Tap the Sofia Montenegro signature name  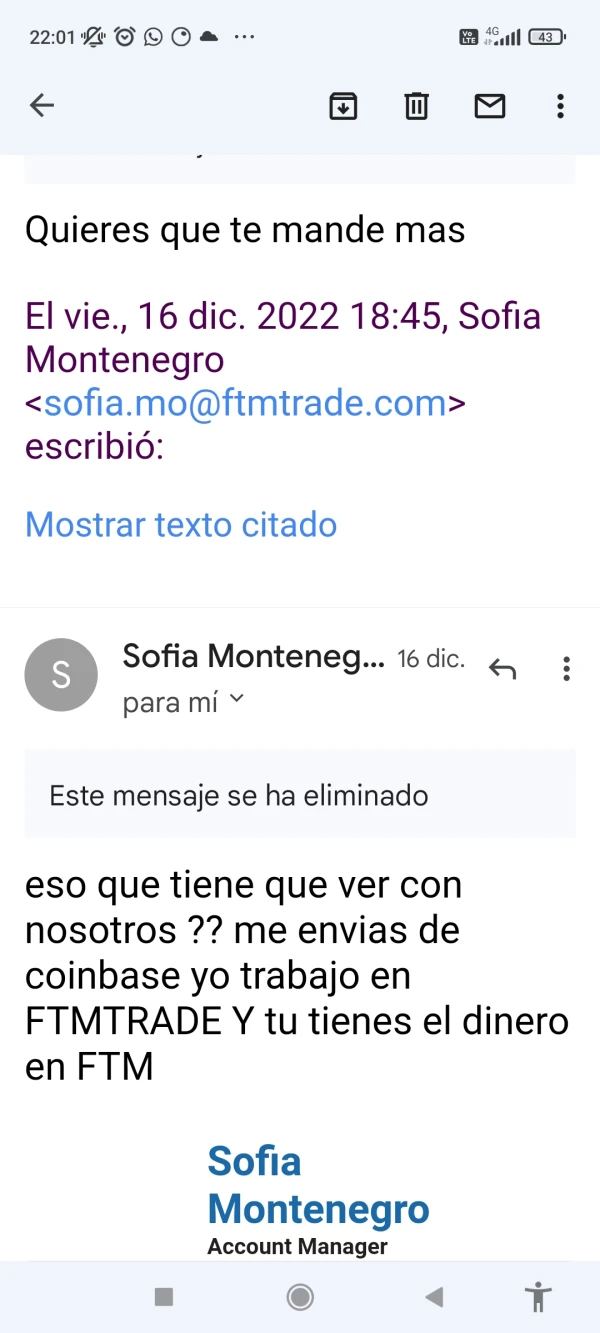(x=317, y=1185)
